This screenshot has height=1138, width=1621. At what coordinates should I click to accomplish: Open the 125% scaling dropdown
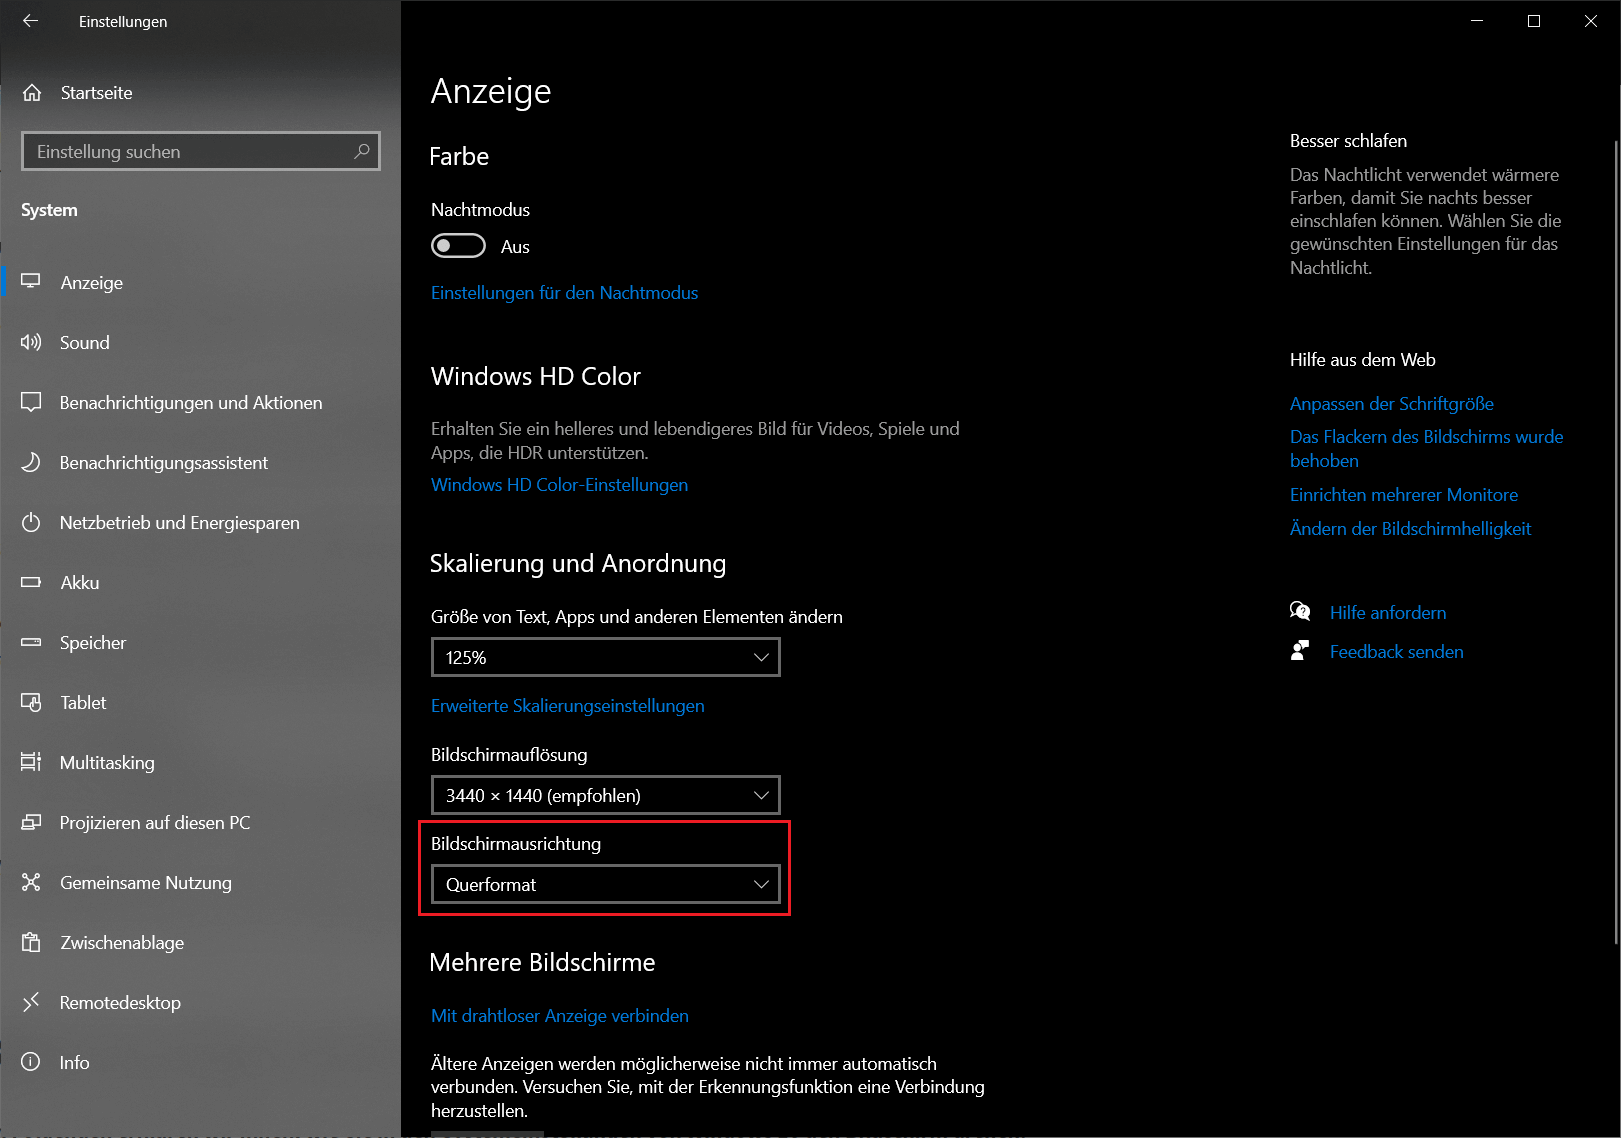605,657
